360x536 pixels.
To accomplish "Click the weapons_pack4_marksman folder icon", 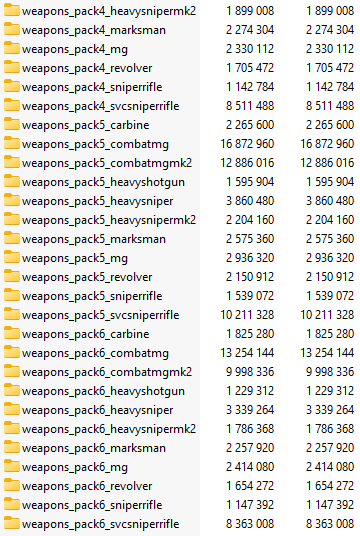I will pyautogui.click(x=12, y=29).
